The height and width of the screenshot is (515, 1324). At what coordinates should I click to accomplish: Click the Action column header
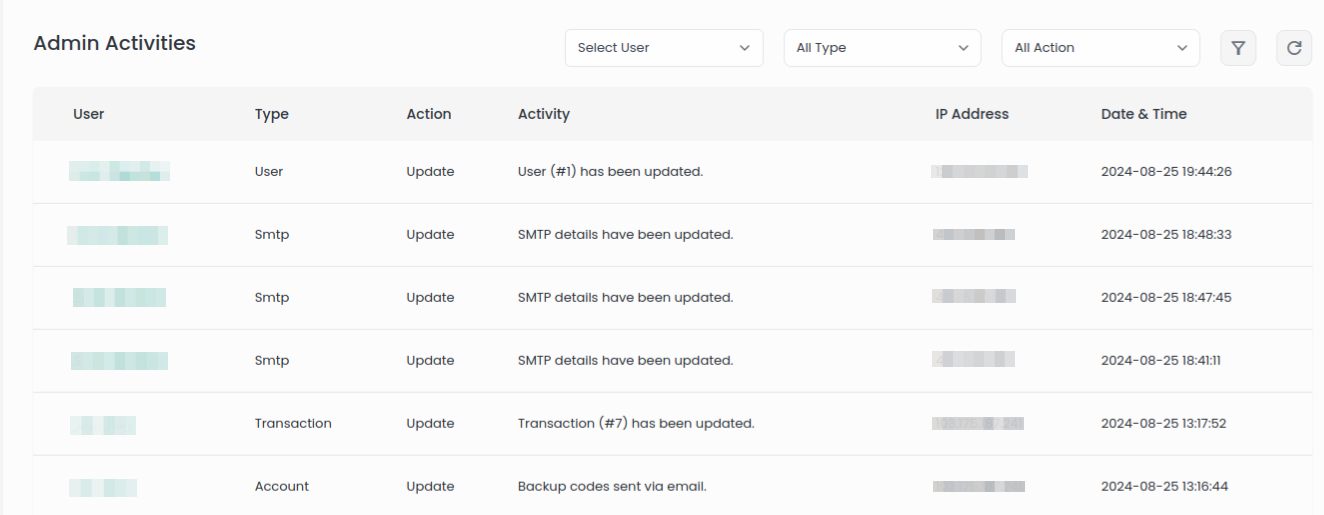pyautogui.click(x=429, y=114)
